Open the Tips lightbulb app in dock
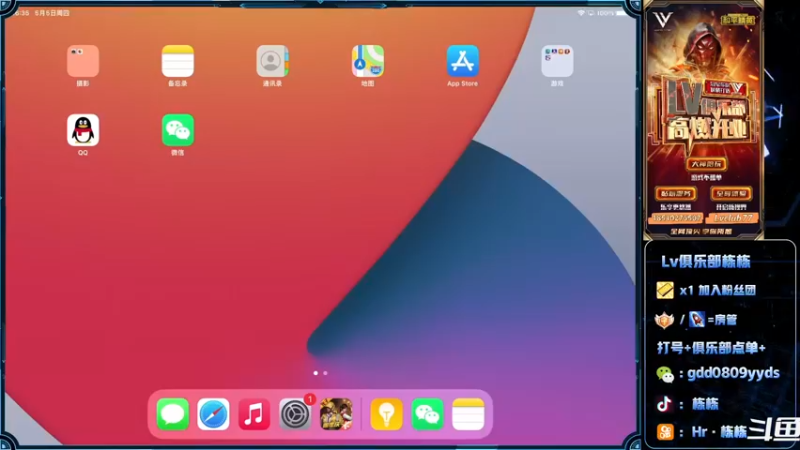Image resolution: width=800 pixels, height=450 pixels. point(386,414)
